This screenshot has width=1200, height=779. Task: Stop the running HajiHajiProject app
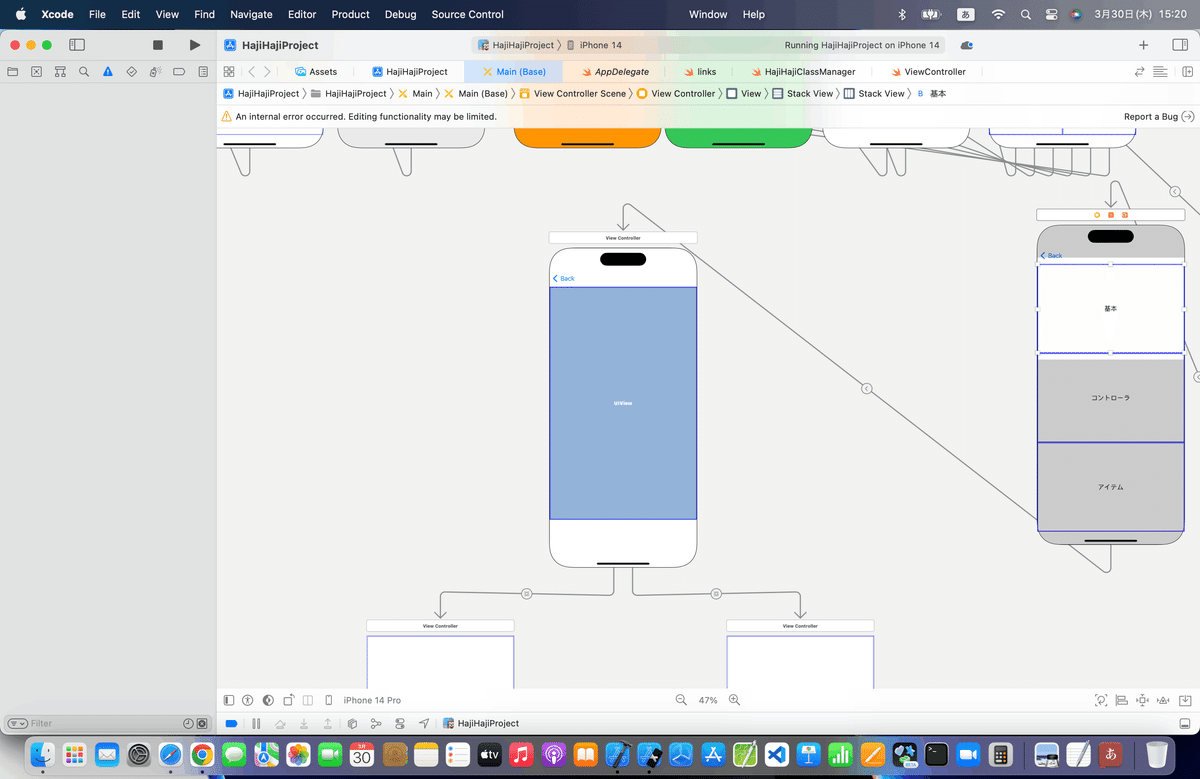click(x=157, y=45)
